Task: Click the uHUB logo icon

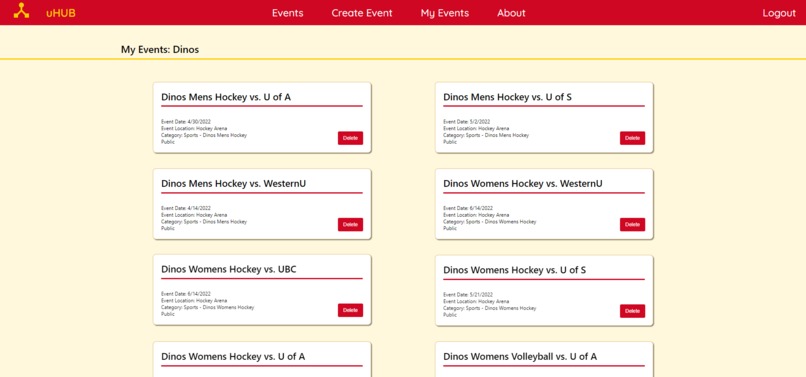Action: [21, 11]
